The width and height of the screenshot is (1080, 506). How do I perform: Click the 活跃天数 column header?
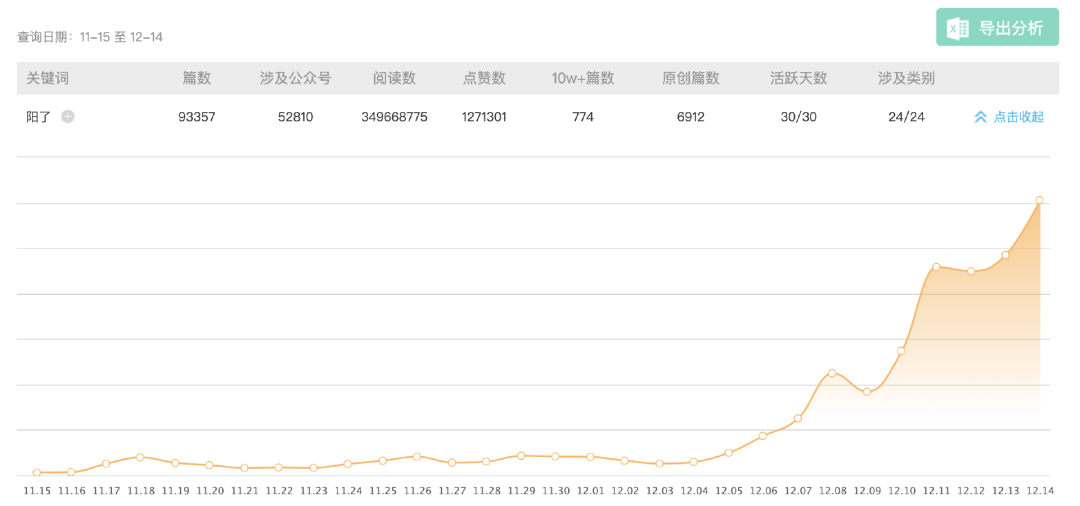(x=798, y=78)
